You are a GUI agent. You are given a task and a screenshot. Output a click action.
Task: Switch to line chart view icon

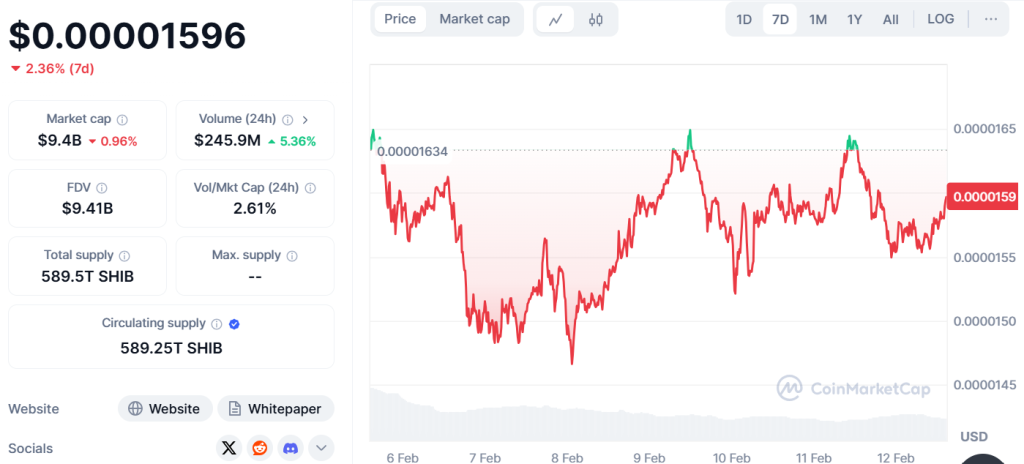click(x=556, y=19)
